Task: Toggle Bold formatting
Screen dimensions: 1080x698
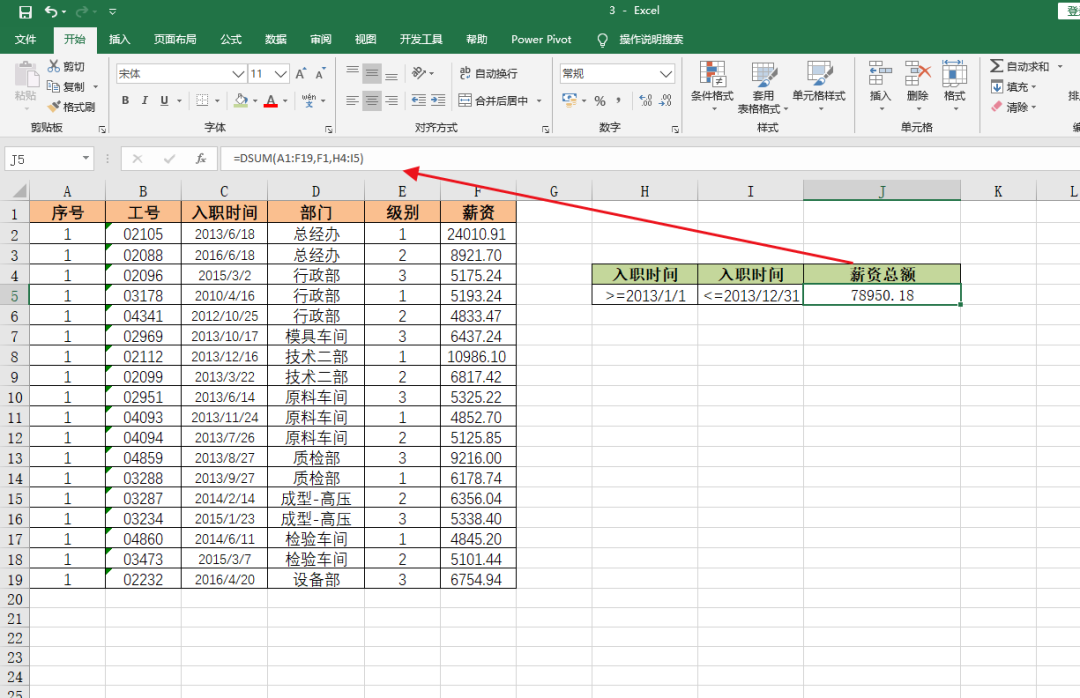Action: [125, 101]
